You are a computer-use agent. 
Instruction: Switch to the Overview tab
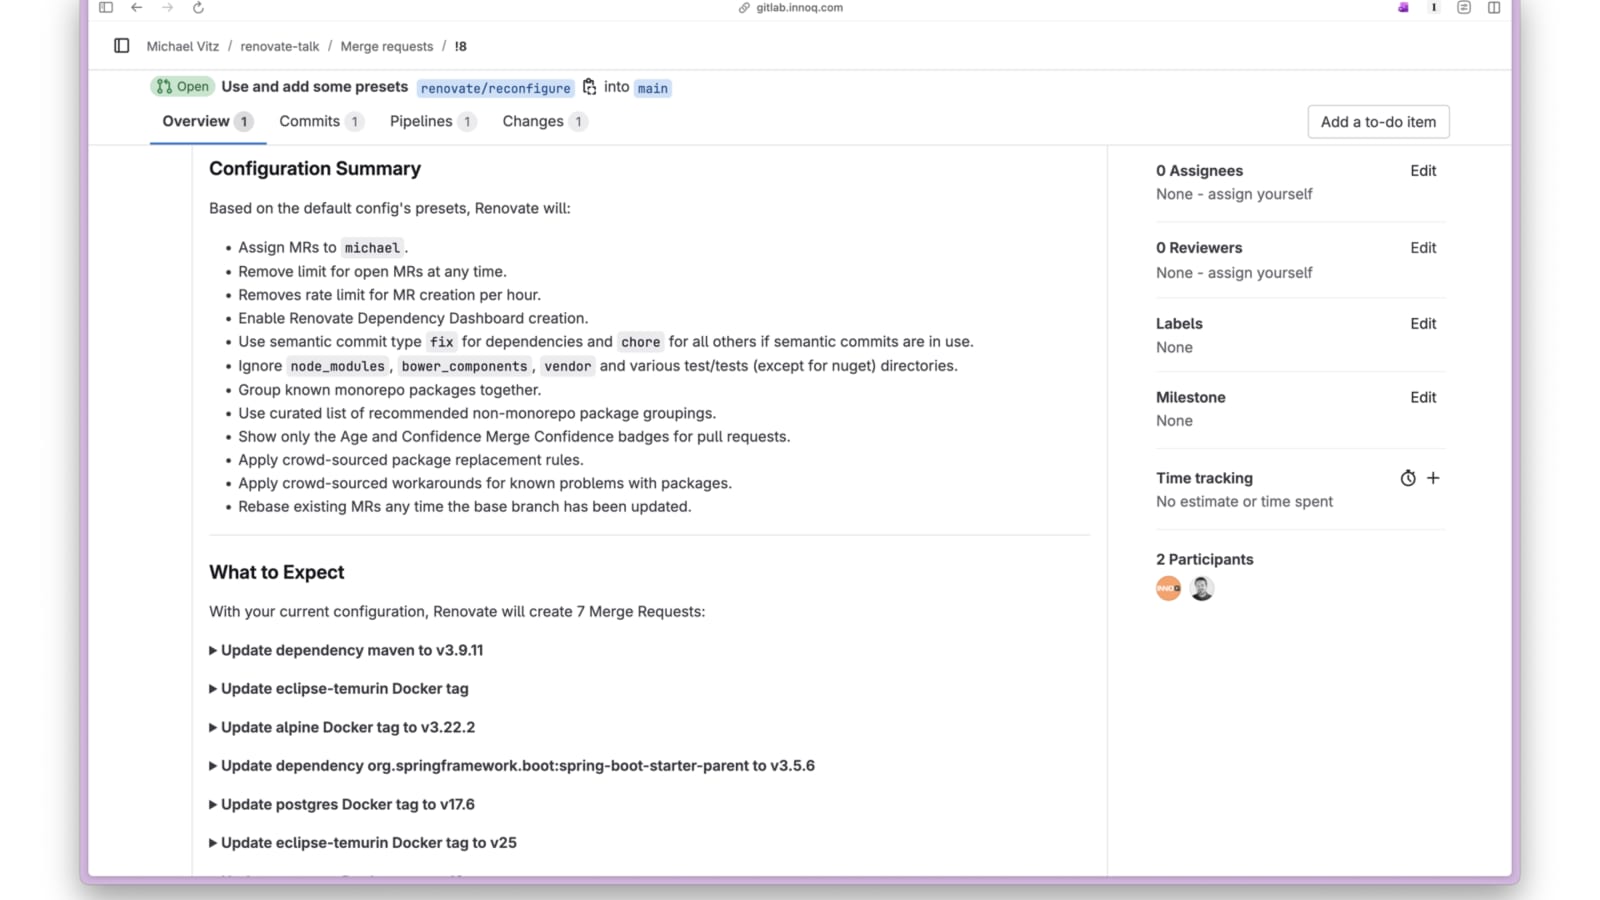tap(207, 121)
